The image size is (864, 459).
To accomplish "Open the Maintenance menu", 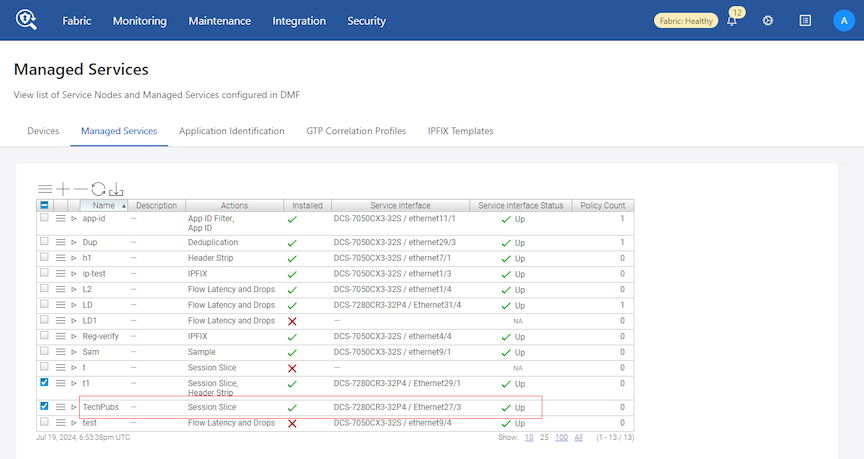I will tap(219, 21).
